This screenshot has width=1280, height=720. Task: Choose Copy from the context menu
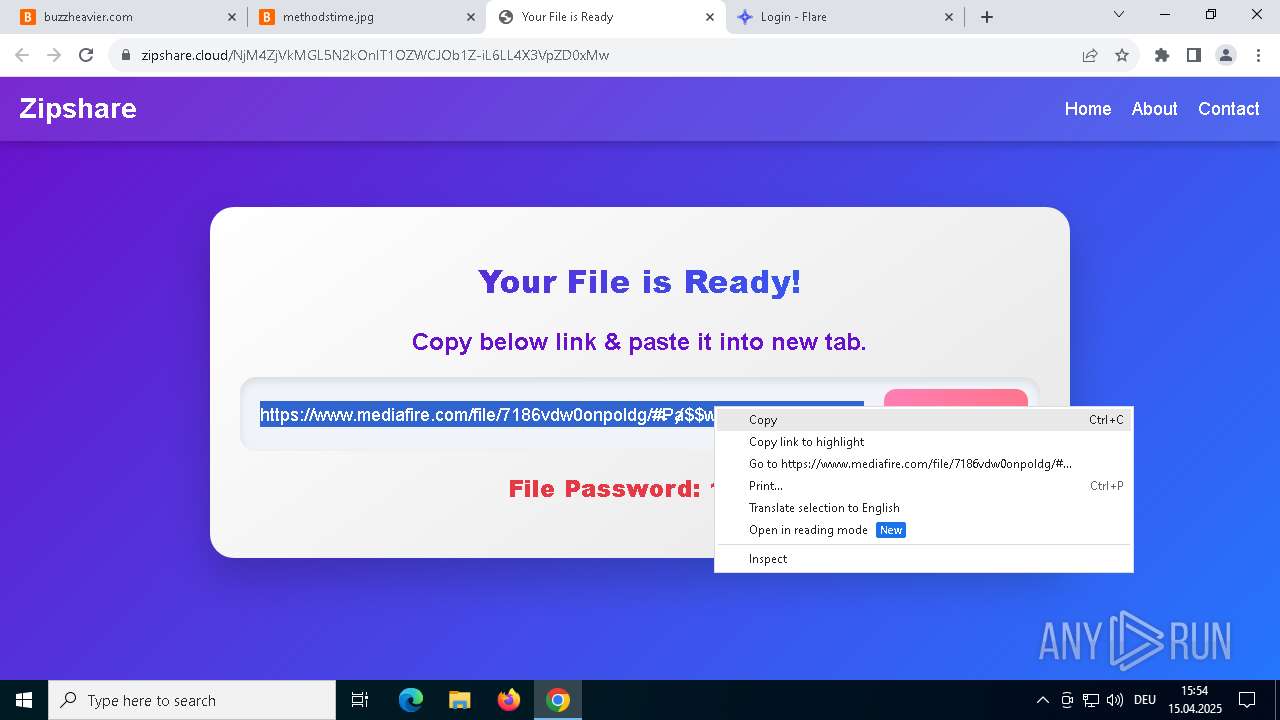tap(924, 420)
